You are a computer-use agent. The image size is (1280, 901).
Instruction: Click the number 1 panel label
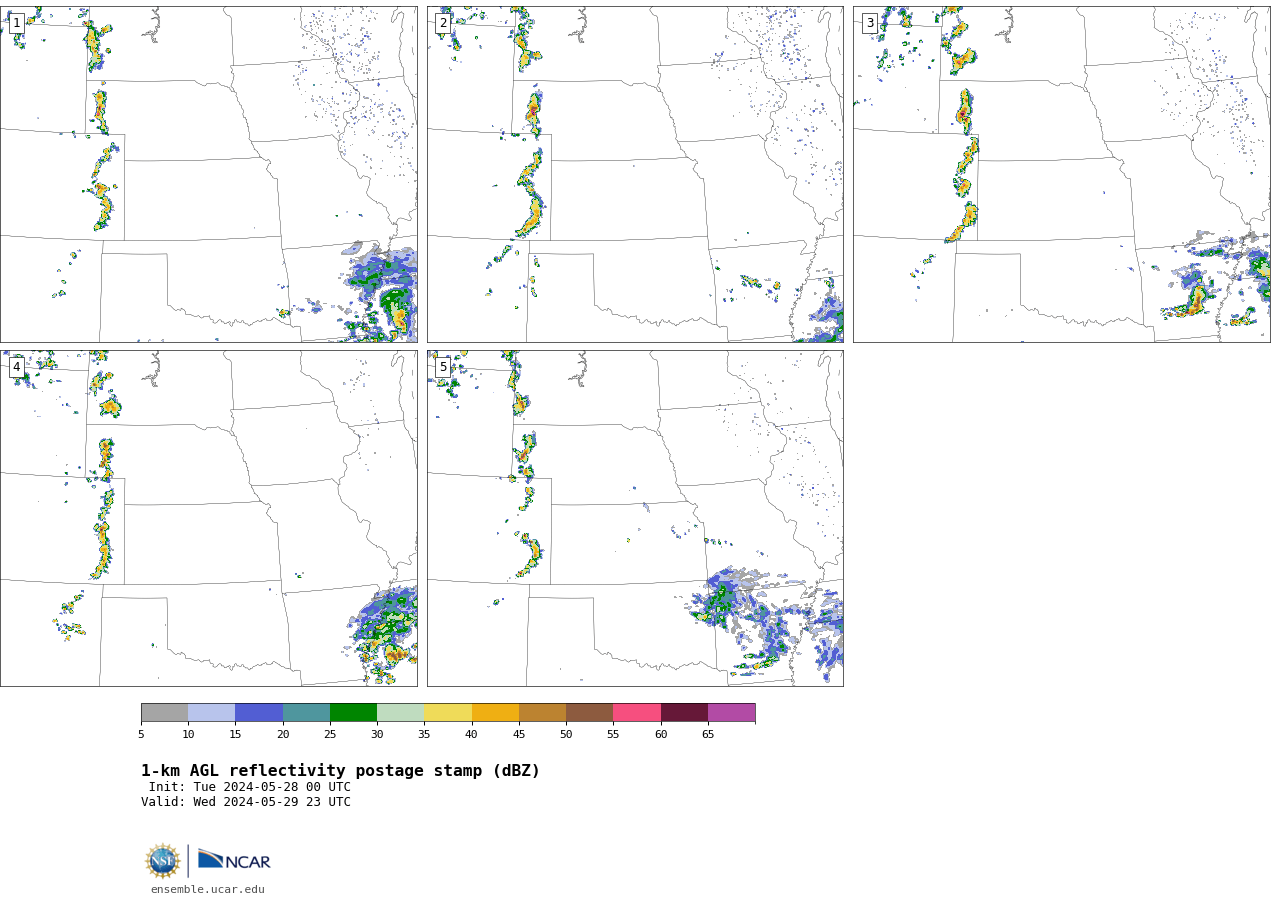pyautogui.click(x=17, y=23)
